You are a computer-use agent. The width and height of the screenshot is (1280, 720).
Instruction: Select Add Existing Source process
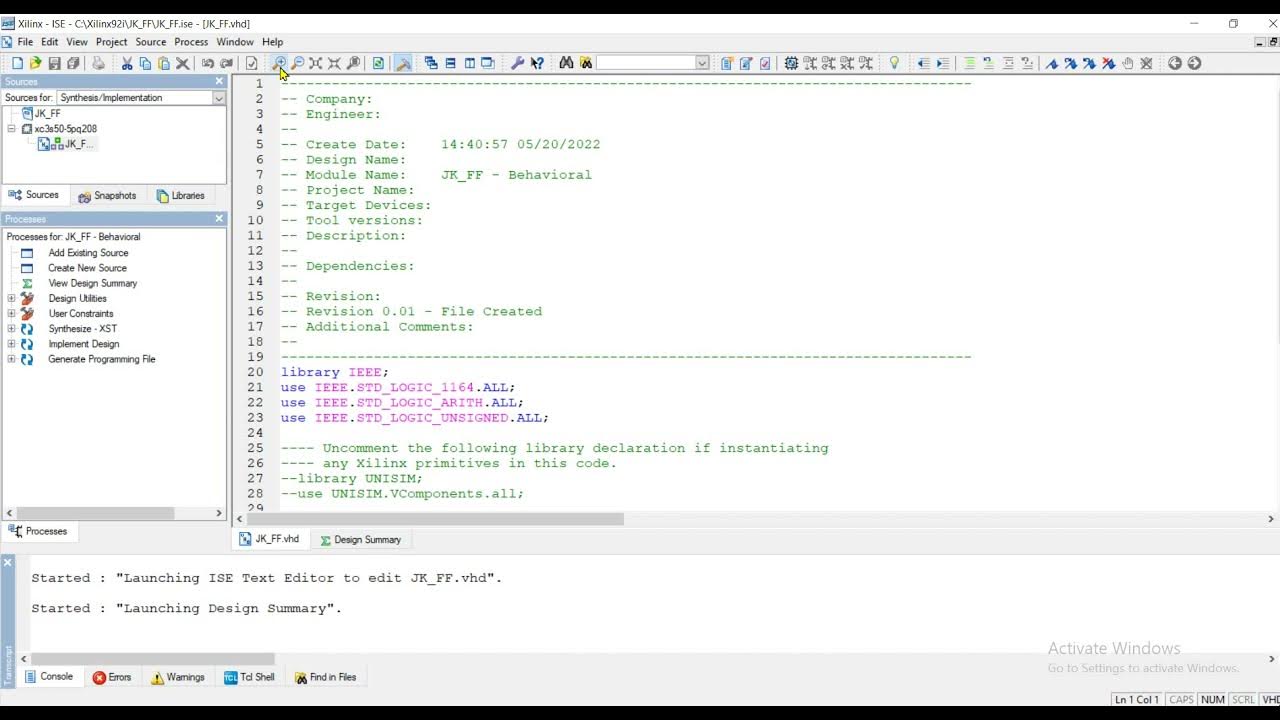[x=88, y=253]
